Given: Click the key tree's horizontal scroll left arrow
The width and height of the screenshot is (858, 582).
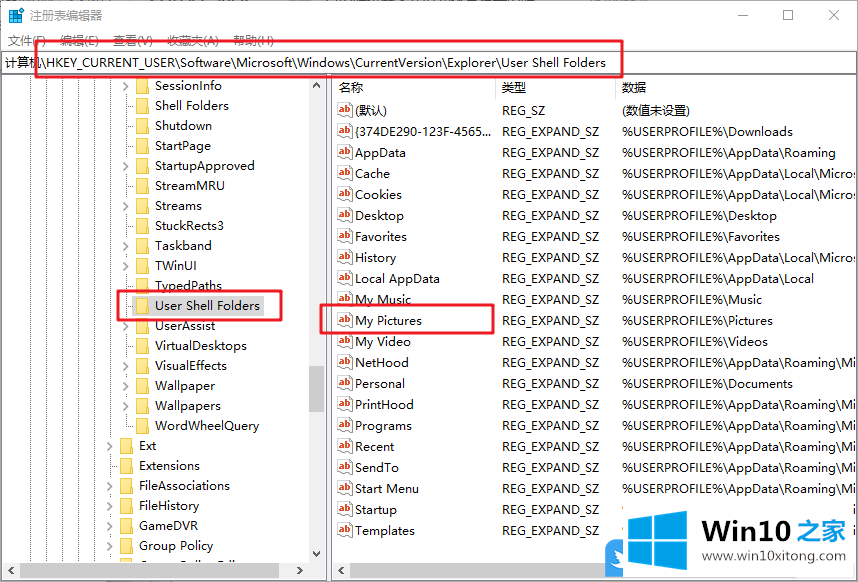Looking at the screenshot, I should 10,571.
